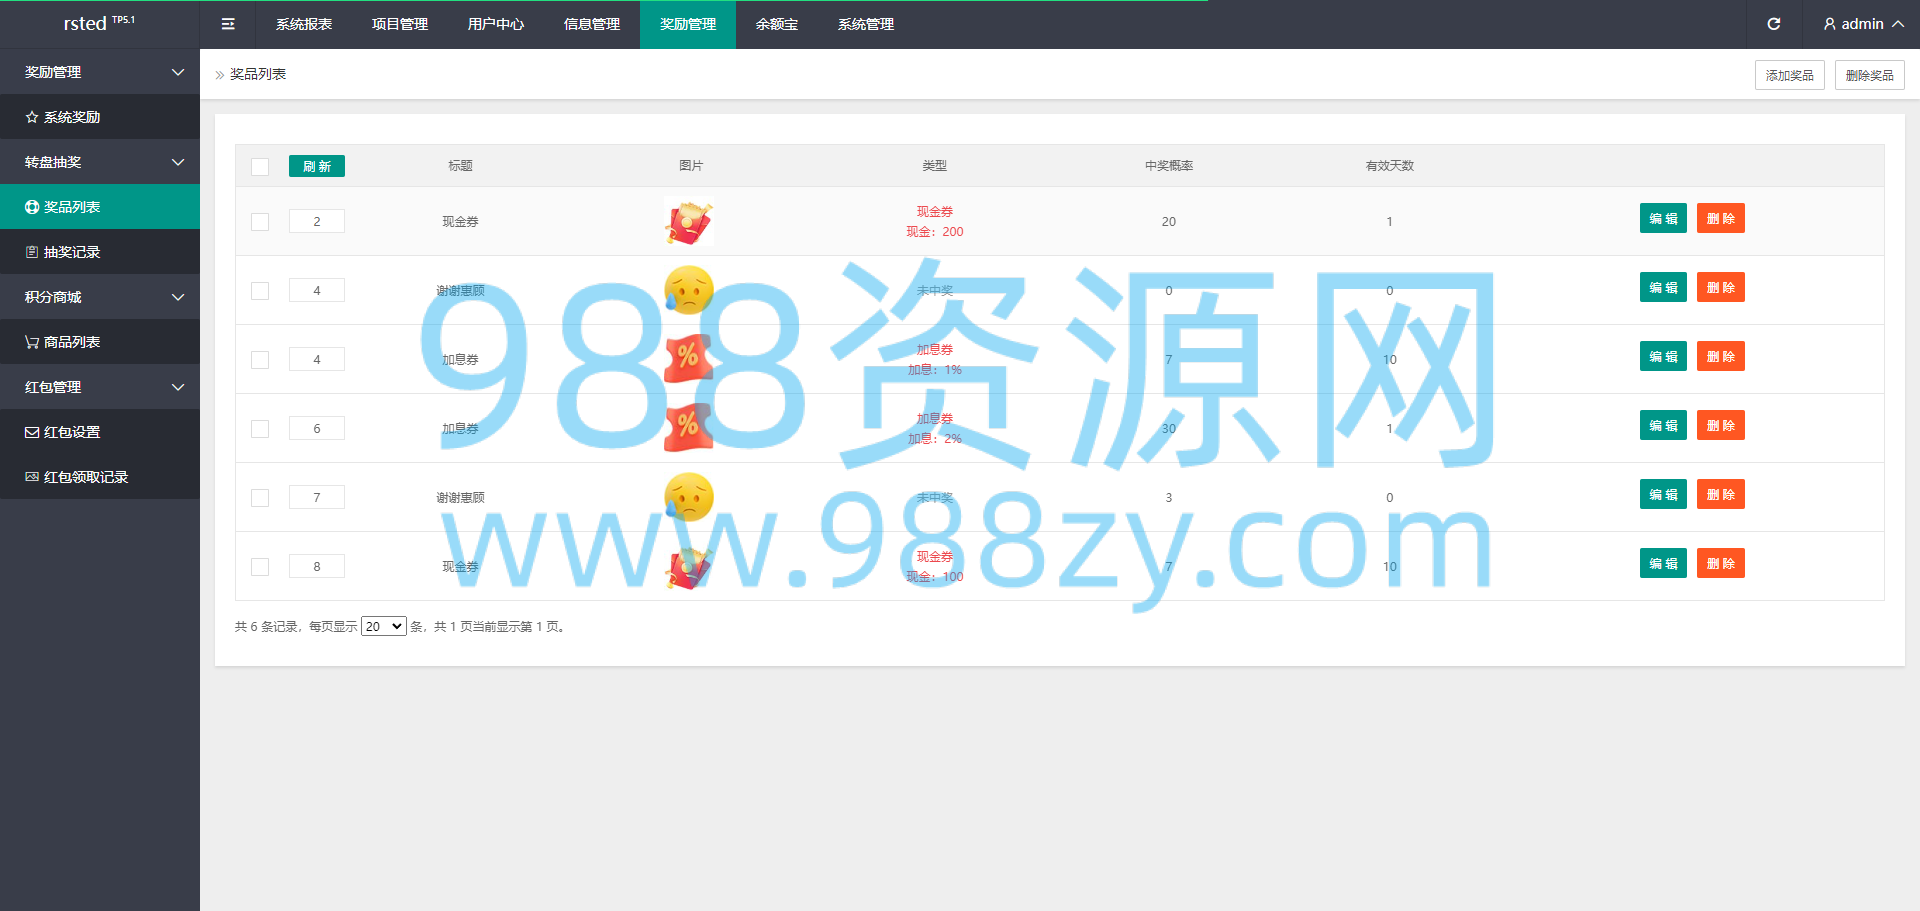Click the 添加奖品 button
This screenshot has width=1920, height=911.
click(x=1790, y=75)
